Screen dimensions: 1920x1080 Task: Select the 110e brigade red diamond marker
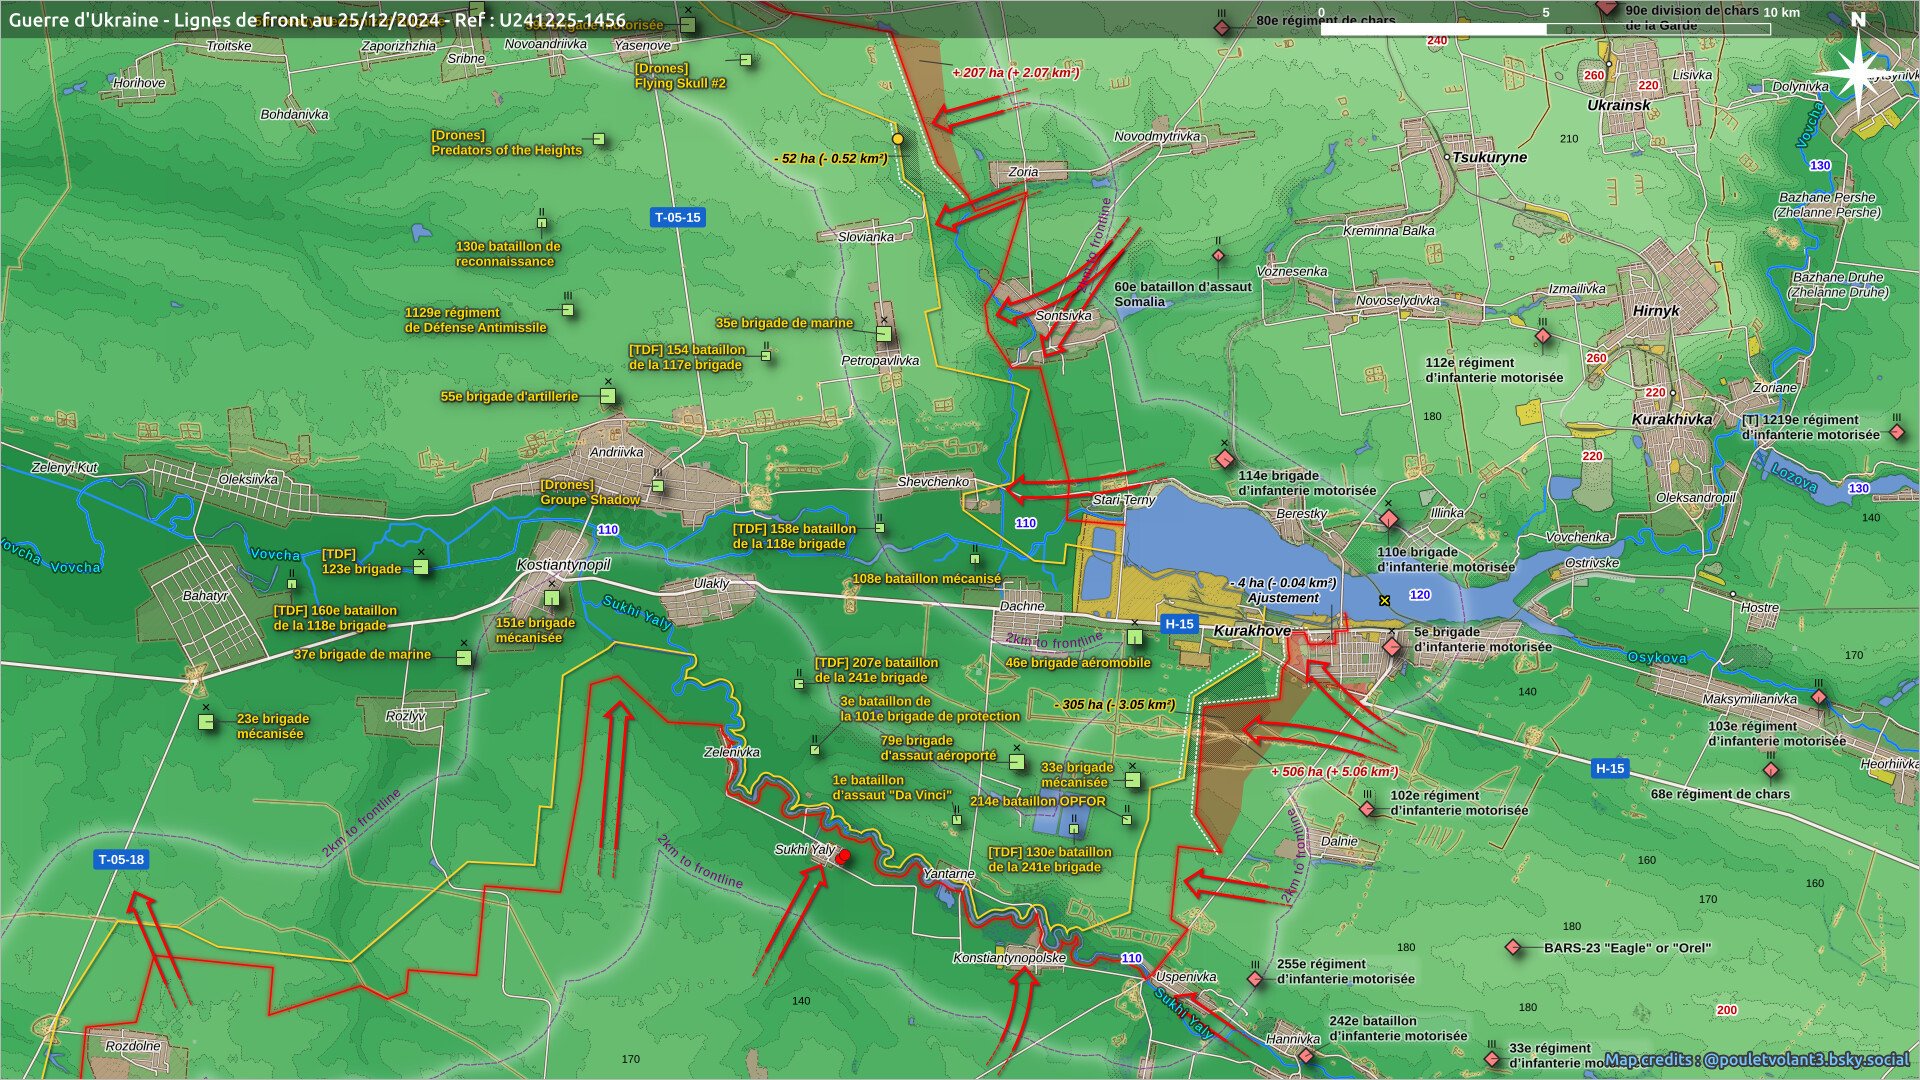point(1388,519)
